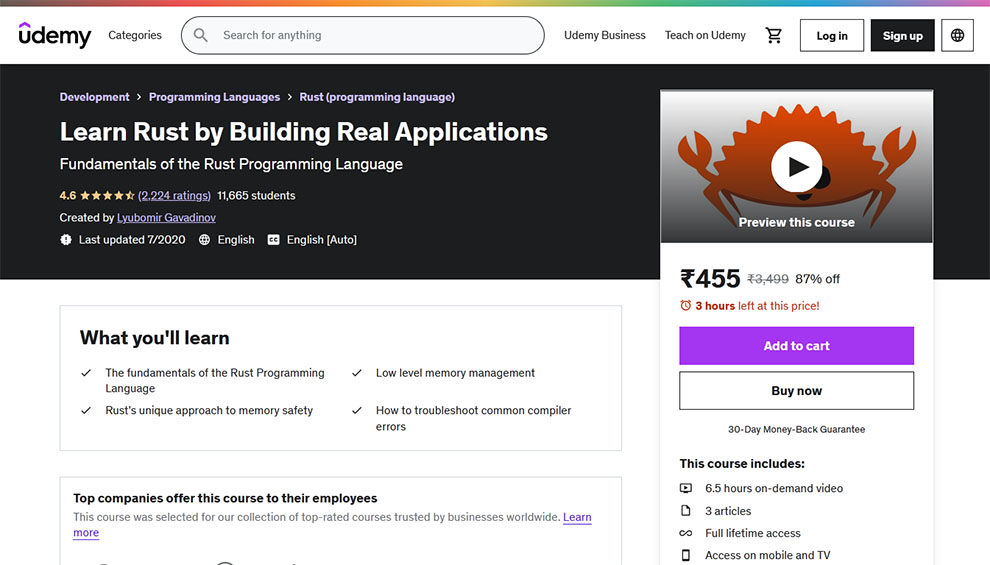Click the alarm clock price icon
The width and height of the screenshot is (990, 565).
pos(685,306)
